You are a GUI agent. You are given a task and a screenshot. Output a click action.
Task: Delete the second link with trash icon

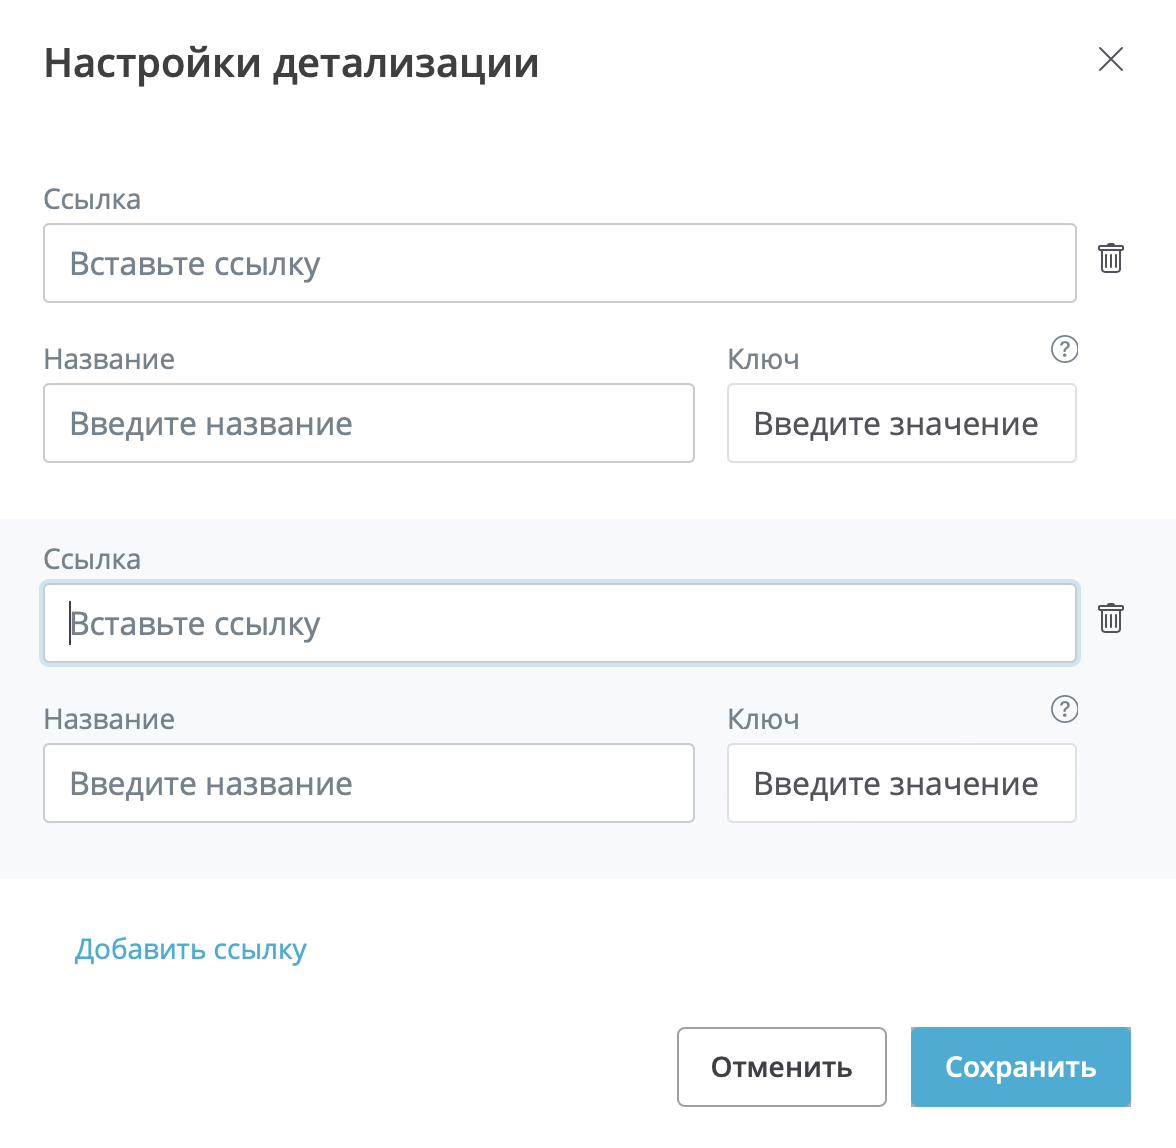point(1110,619)
